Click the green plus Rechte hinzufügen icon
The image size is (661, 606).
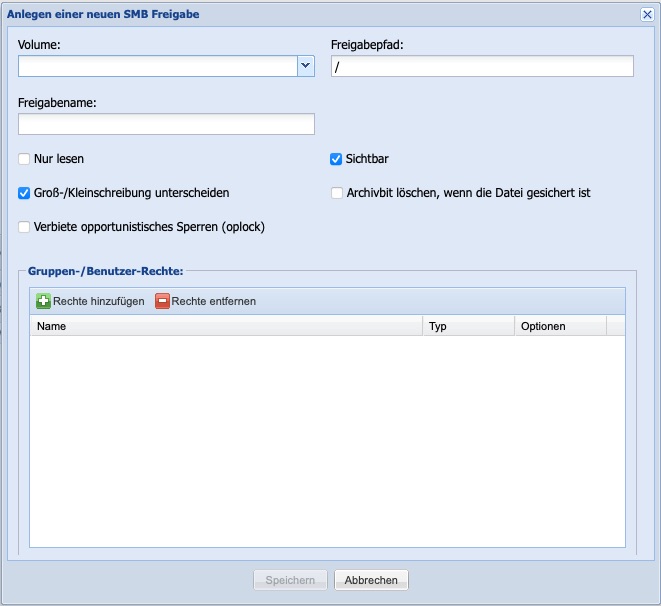44,301
